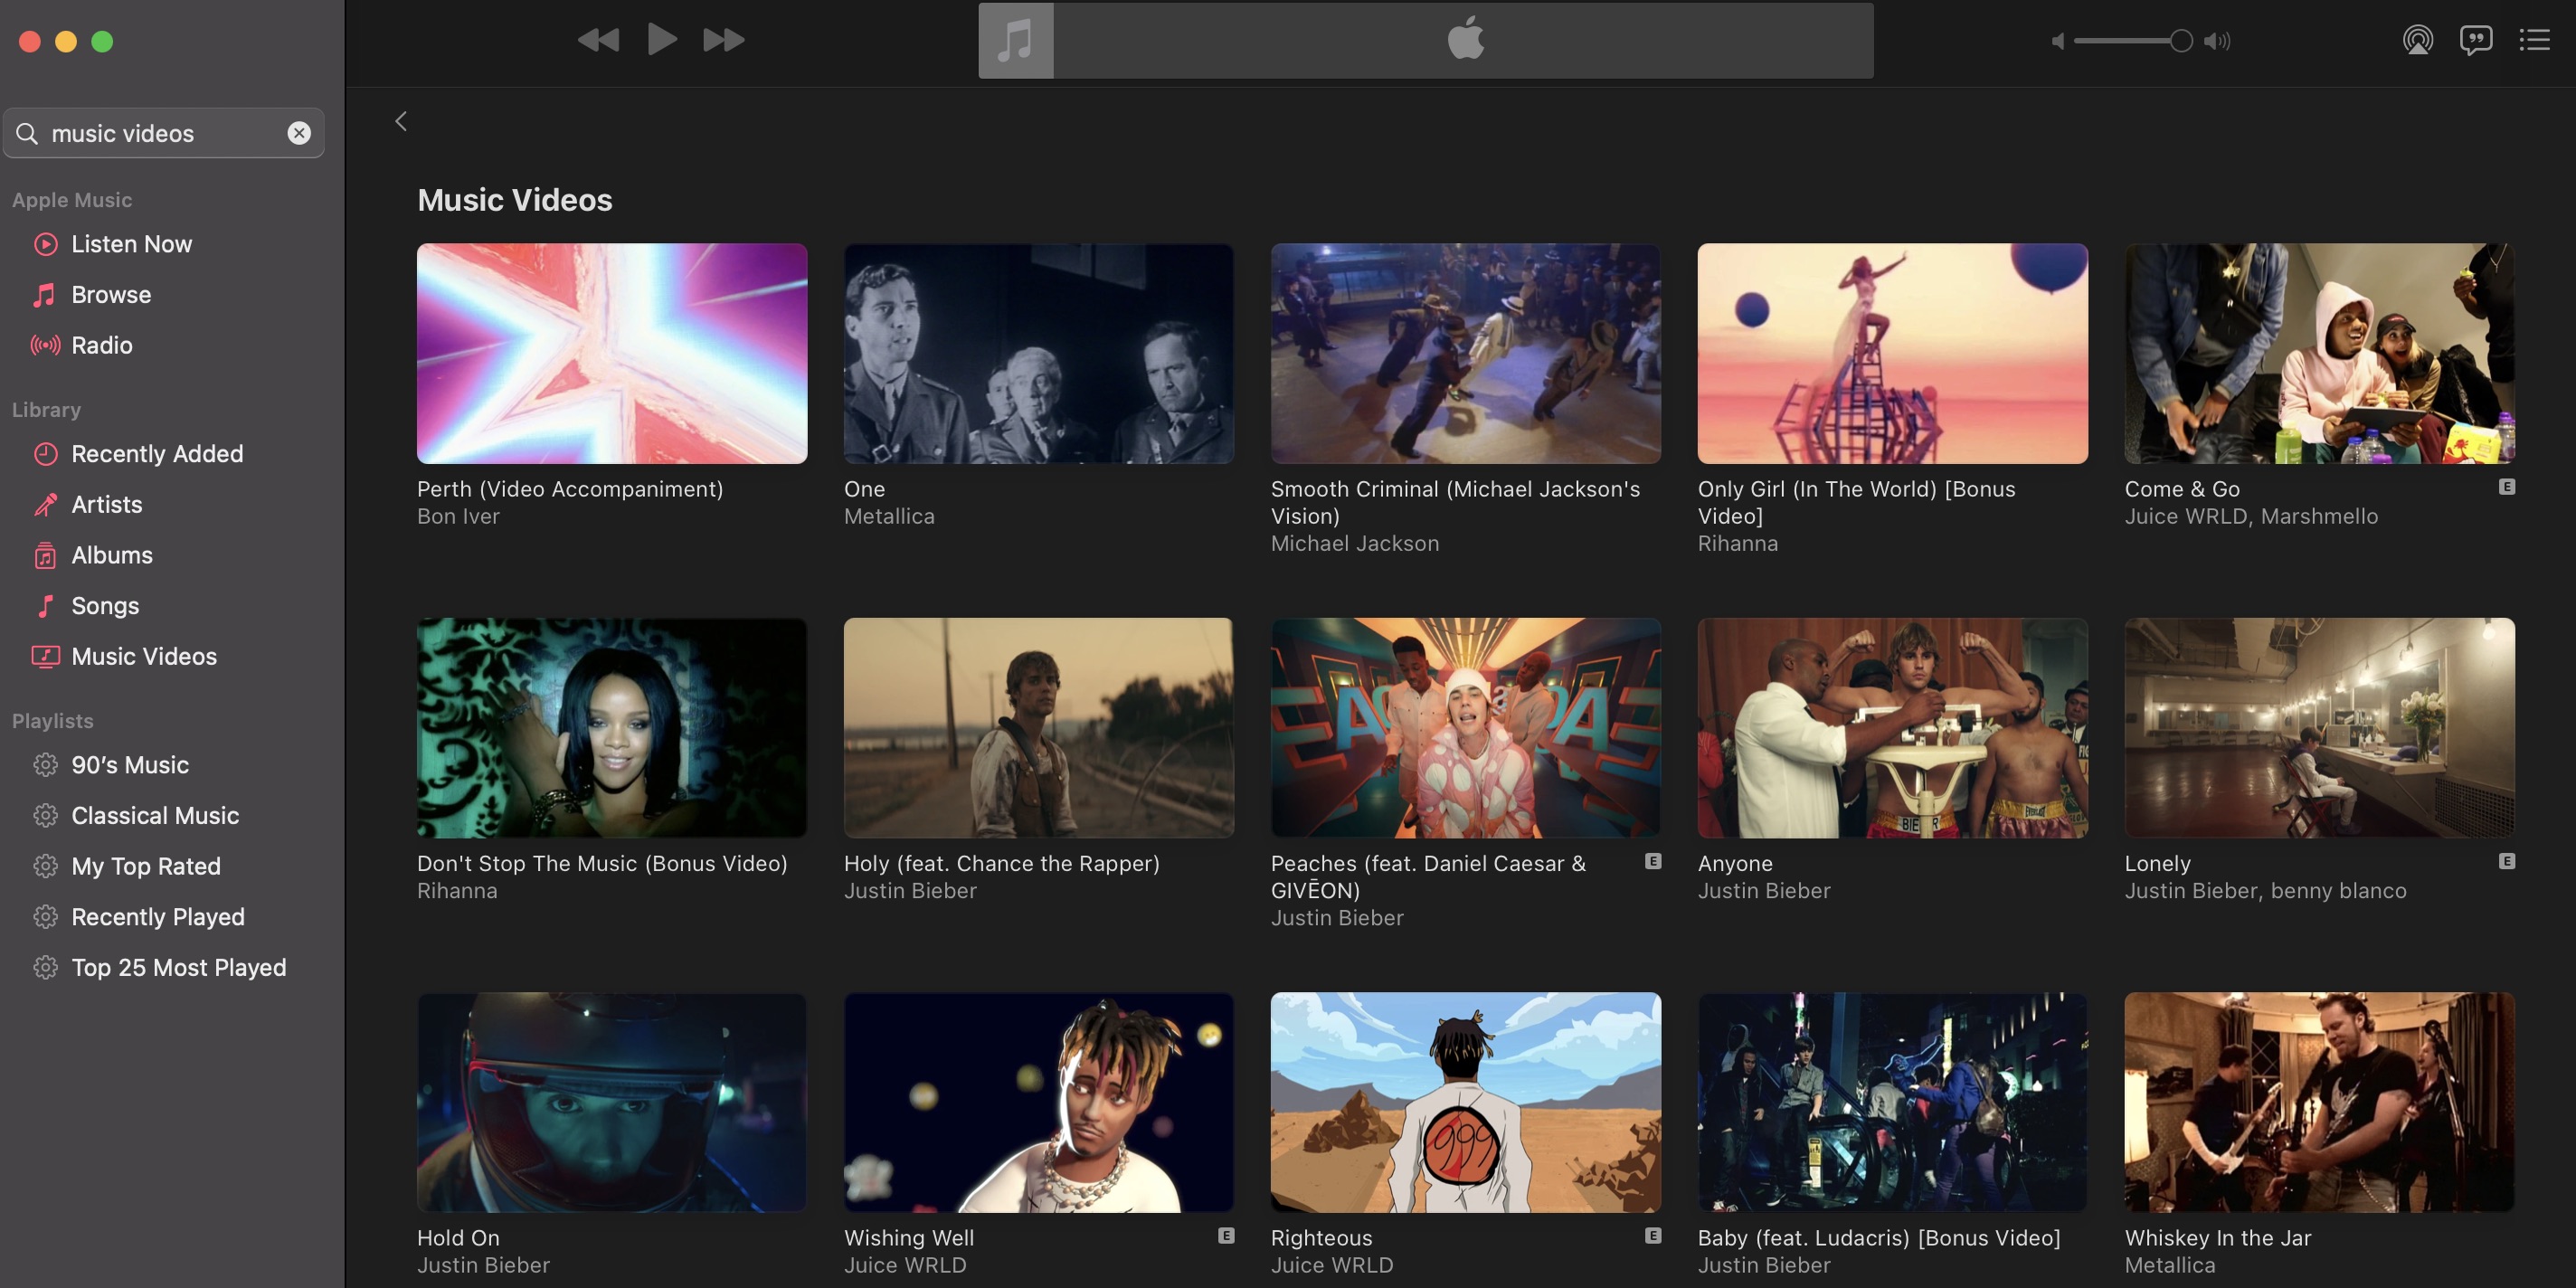Screen dimensions: 2576x1288
Task: Click the Listen Now sidebar icon
Action: point(44,243)
